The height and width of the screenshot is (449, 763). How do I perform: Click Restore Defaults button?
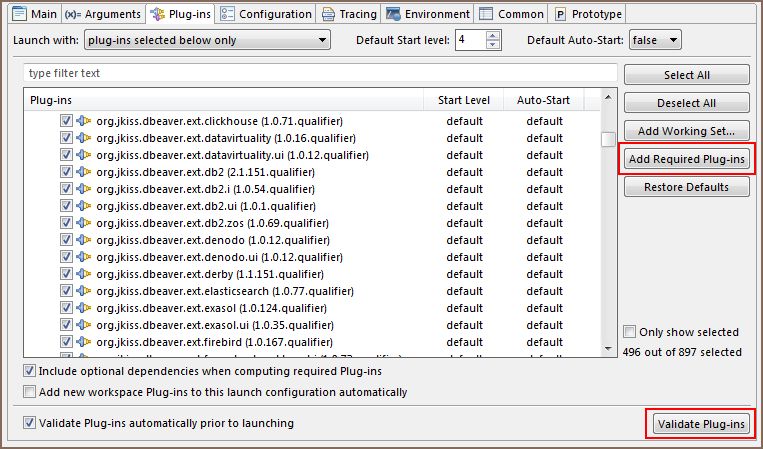pos(687,187)
